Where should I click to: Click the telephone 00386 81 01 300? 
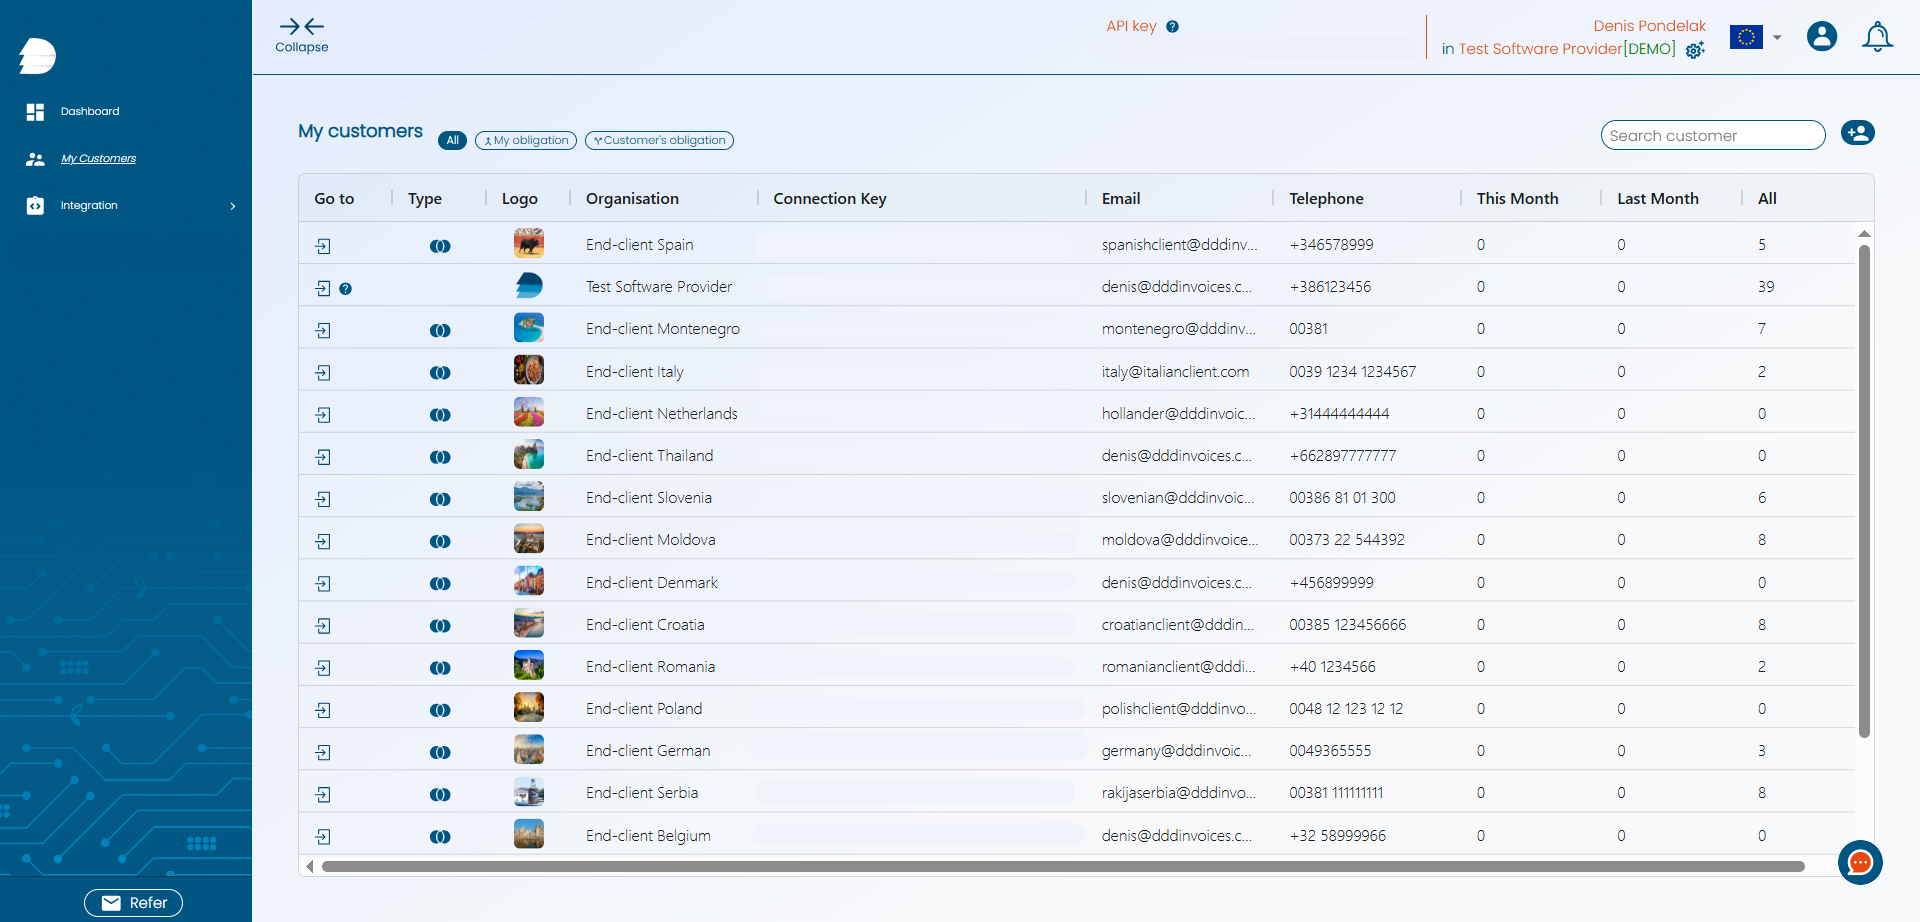tap(1342, 498)
